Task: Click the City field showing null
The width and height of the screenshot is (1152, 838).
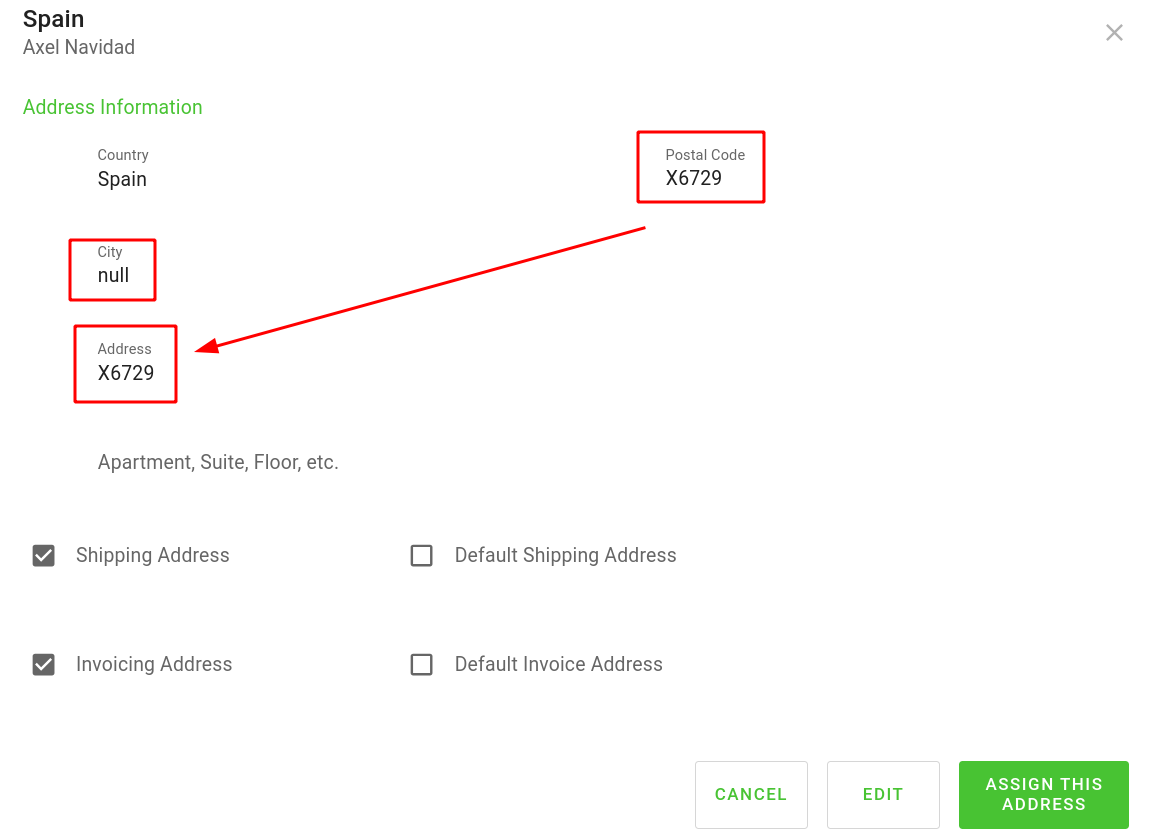Action: pos(113,276)
